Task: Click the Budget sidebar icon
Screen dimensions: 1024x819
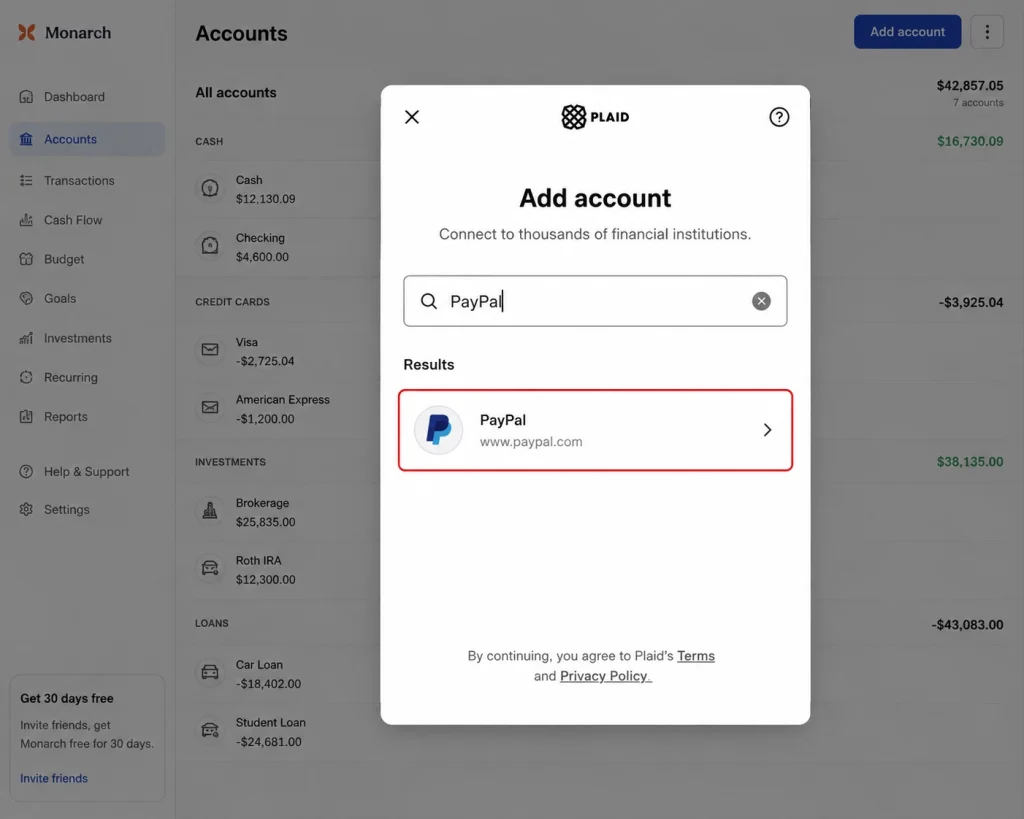Action: (26, 259)
